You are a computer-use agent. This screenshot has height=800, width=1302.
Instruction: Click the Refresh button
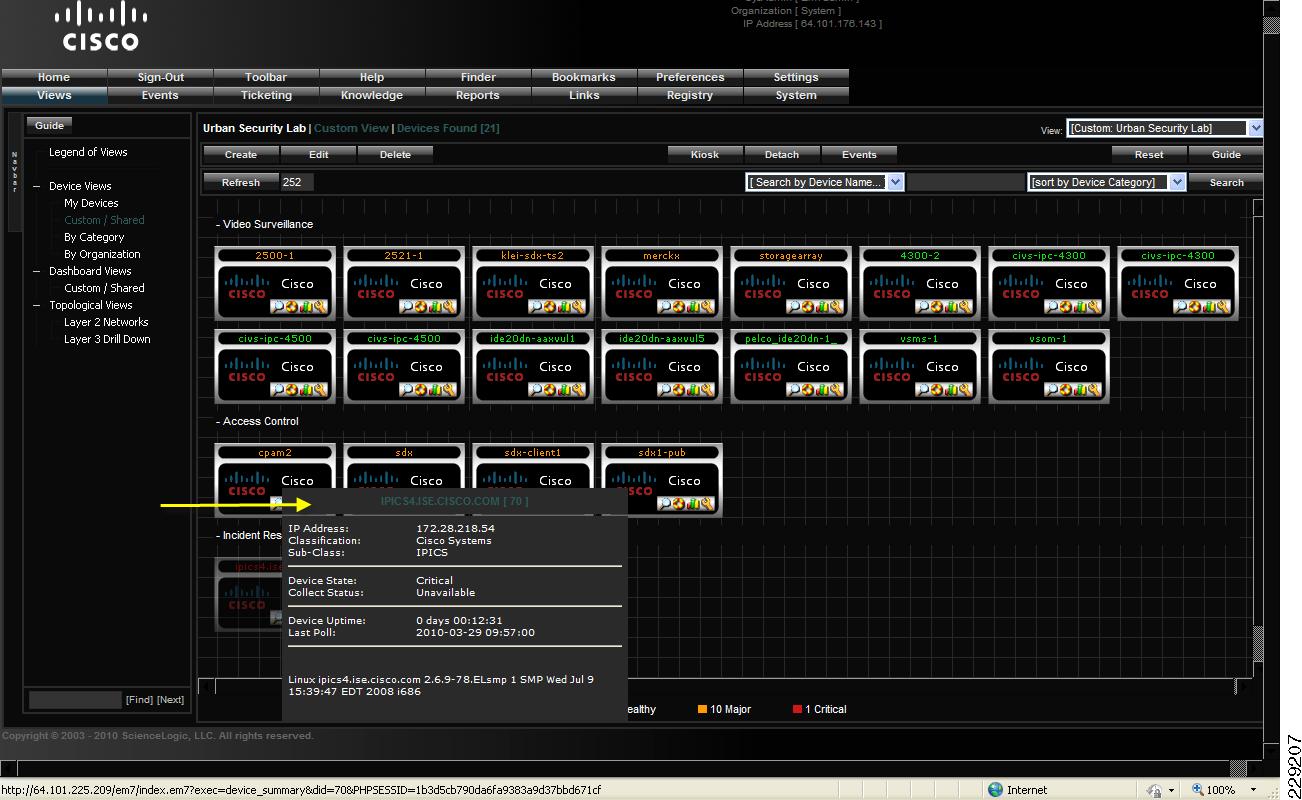click(x=241, y=182)
